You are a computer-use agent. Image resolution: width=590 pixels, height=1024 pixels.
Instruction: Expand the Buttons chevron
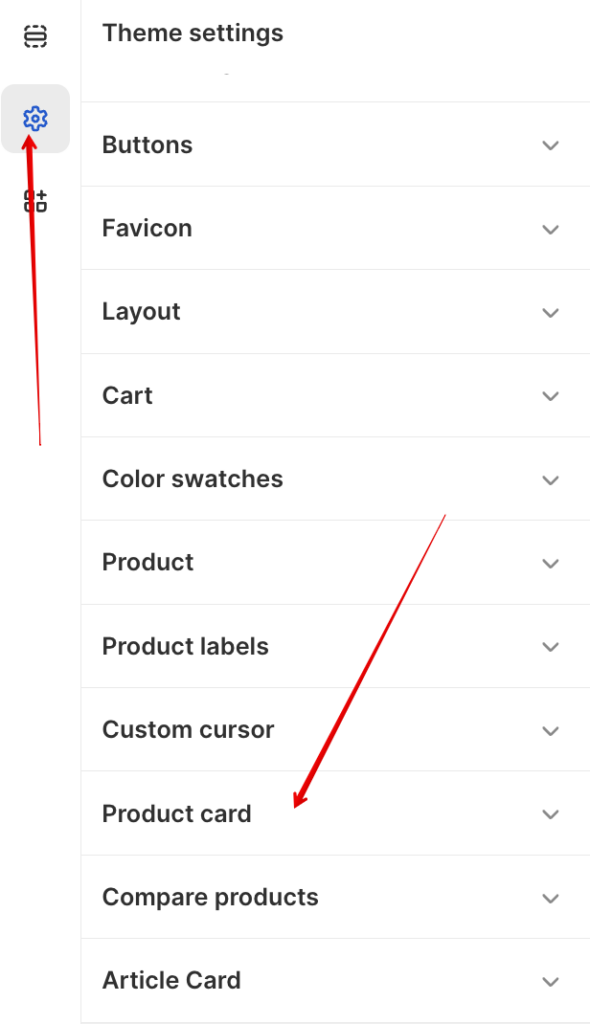pos(551,145)
